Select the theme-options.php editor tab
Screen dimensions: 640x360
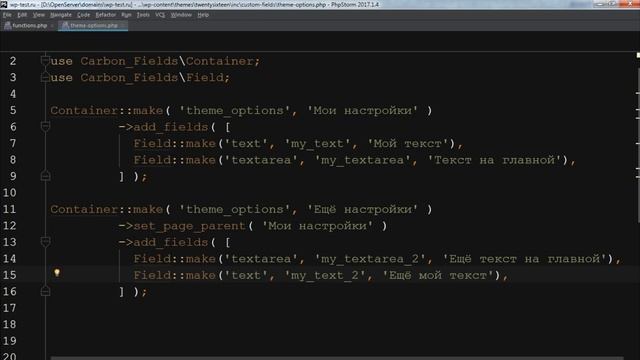[93, 25]
